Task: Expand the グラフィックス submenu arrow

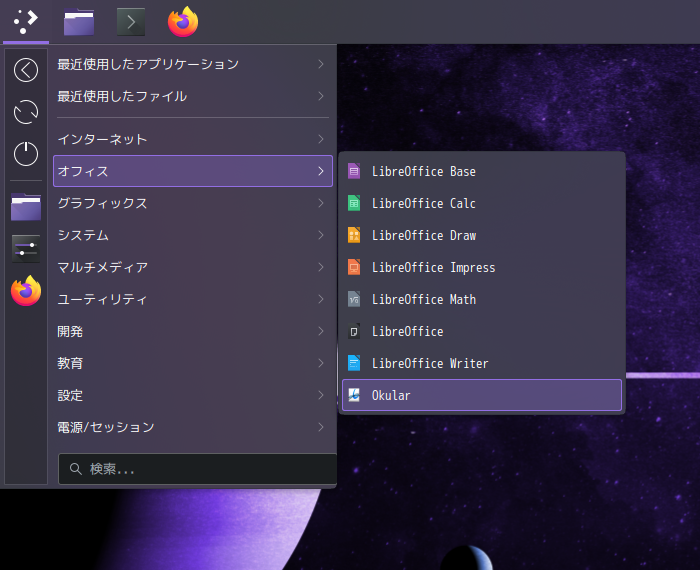Action: coord(321,203)
